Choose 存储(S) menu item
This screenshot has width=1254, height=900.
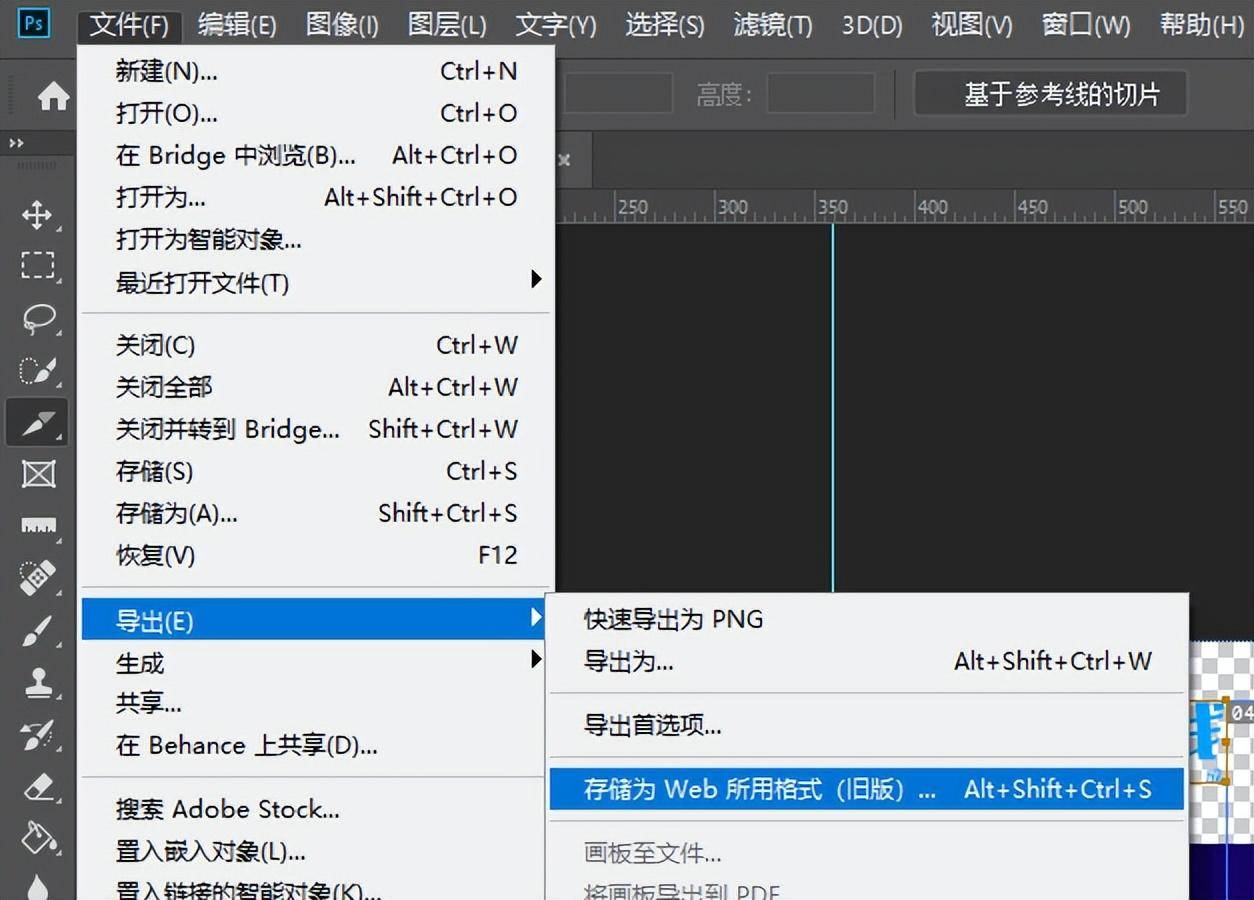coord(316,471)
